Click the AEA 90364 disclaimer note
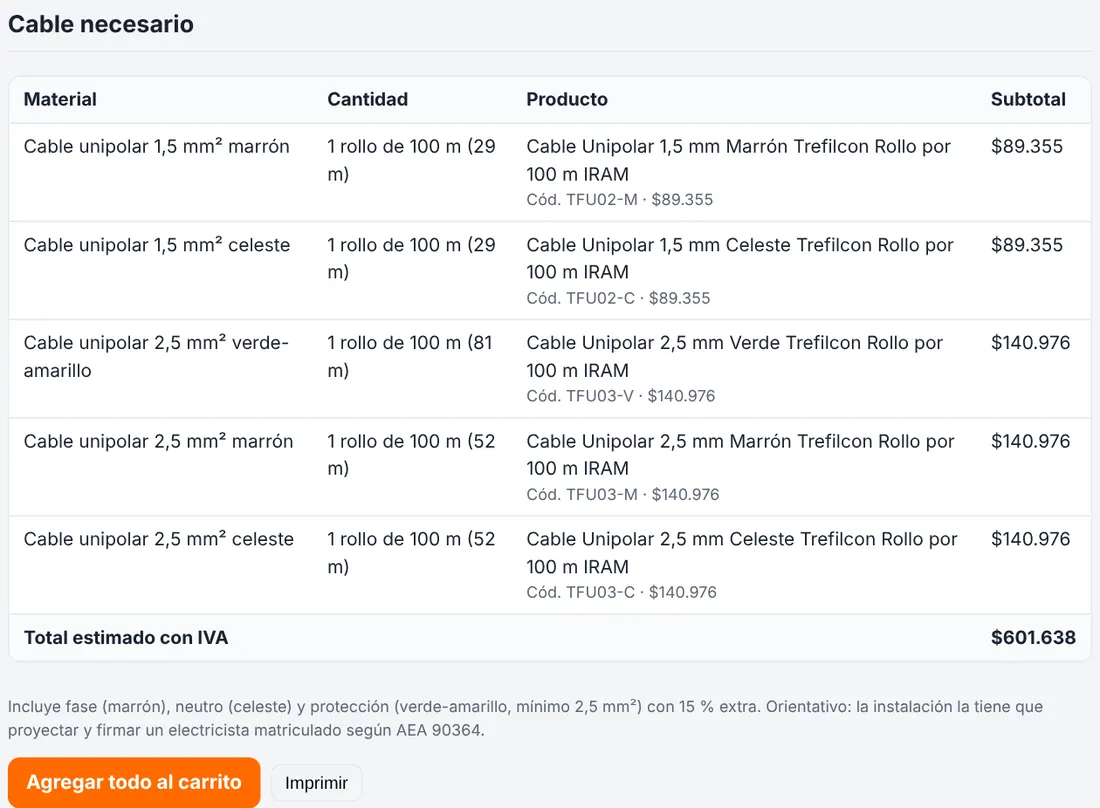The width and height of the screenshot is (1100, 808). pyautogui.click(x=525, y=718)
